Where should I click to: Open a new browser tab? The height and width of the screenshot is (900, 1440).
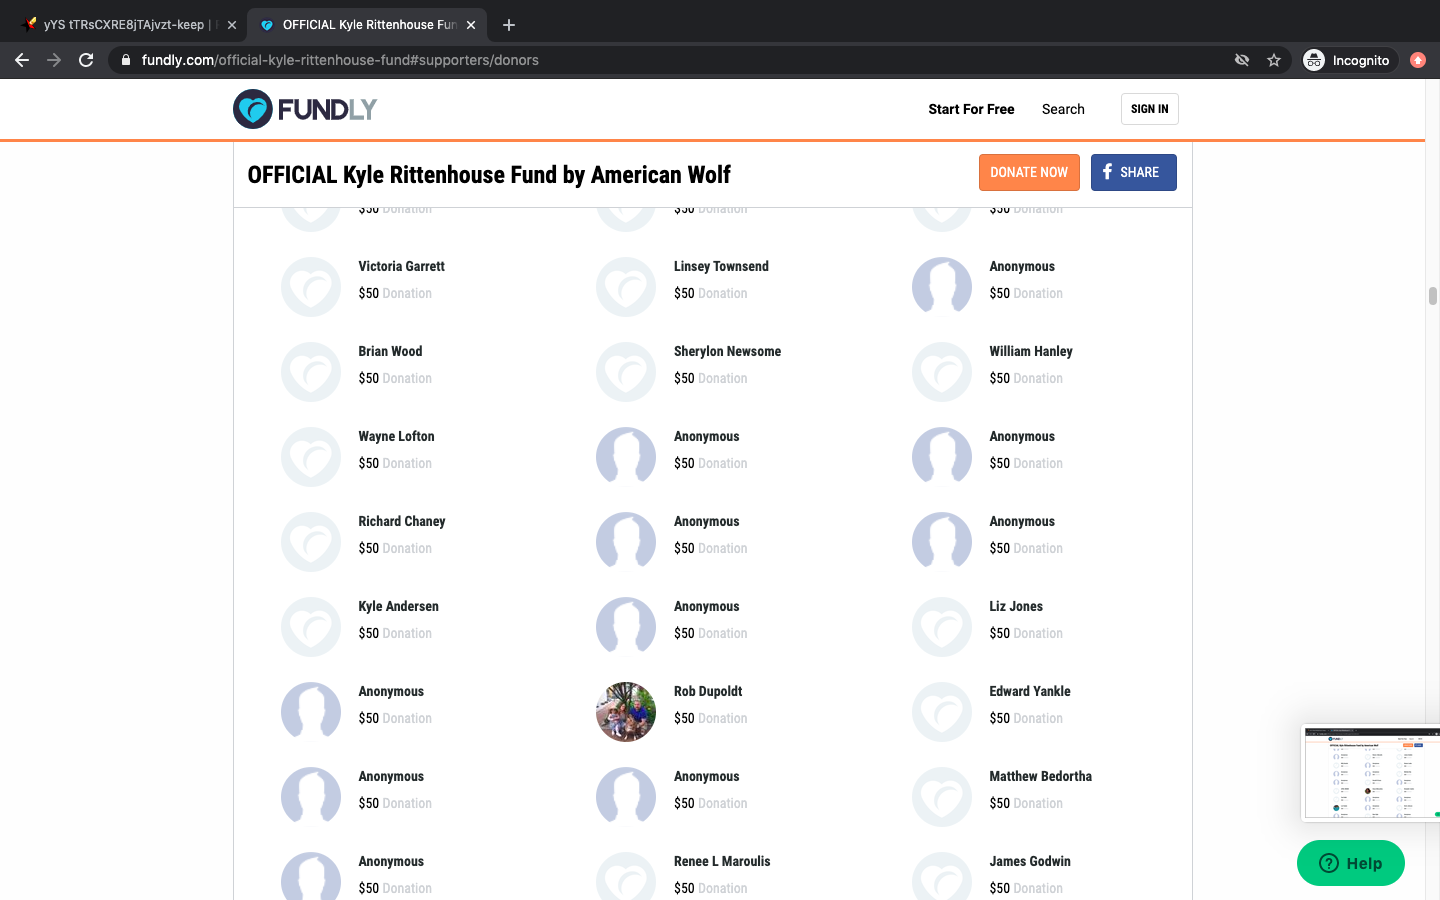pyautogui.click(x=509, y=25)
